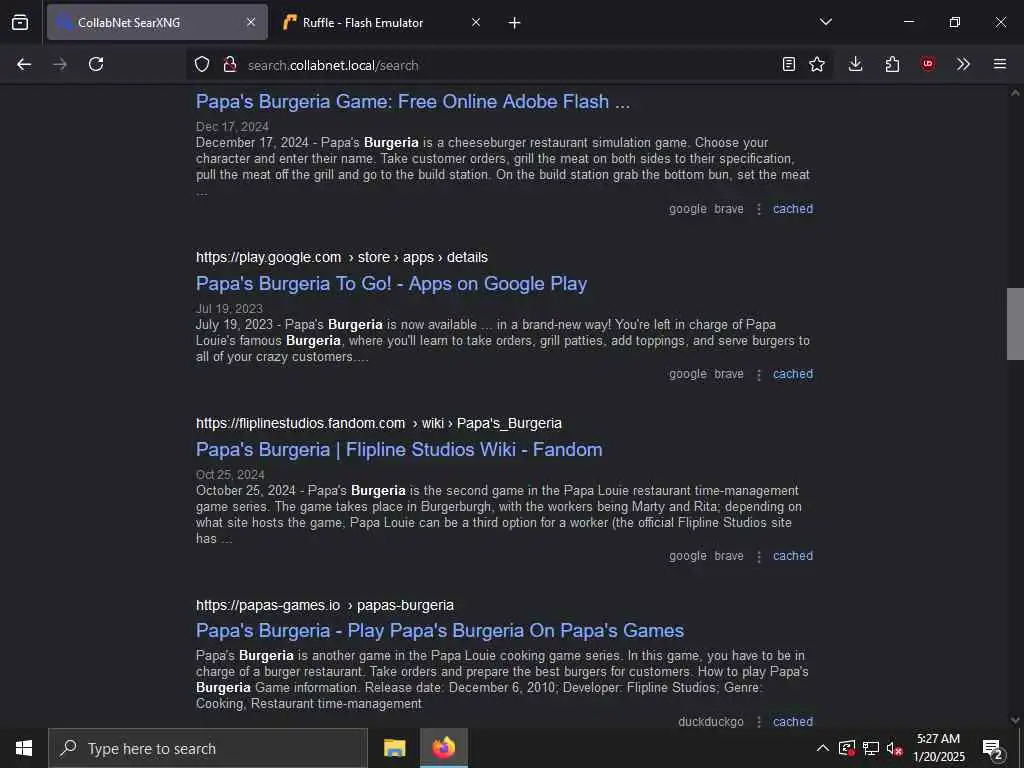The width and height of the screenshot is (1024, 768).
Task: Toggle reader view icon
Action: coord(789,64)
